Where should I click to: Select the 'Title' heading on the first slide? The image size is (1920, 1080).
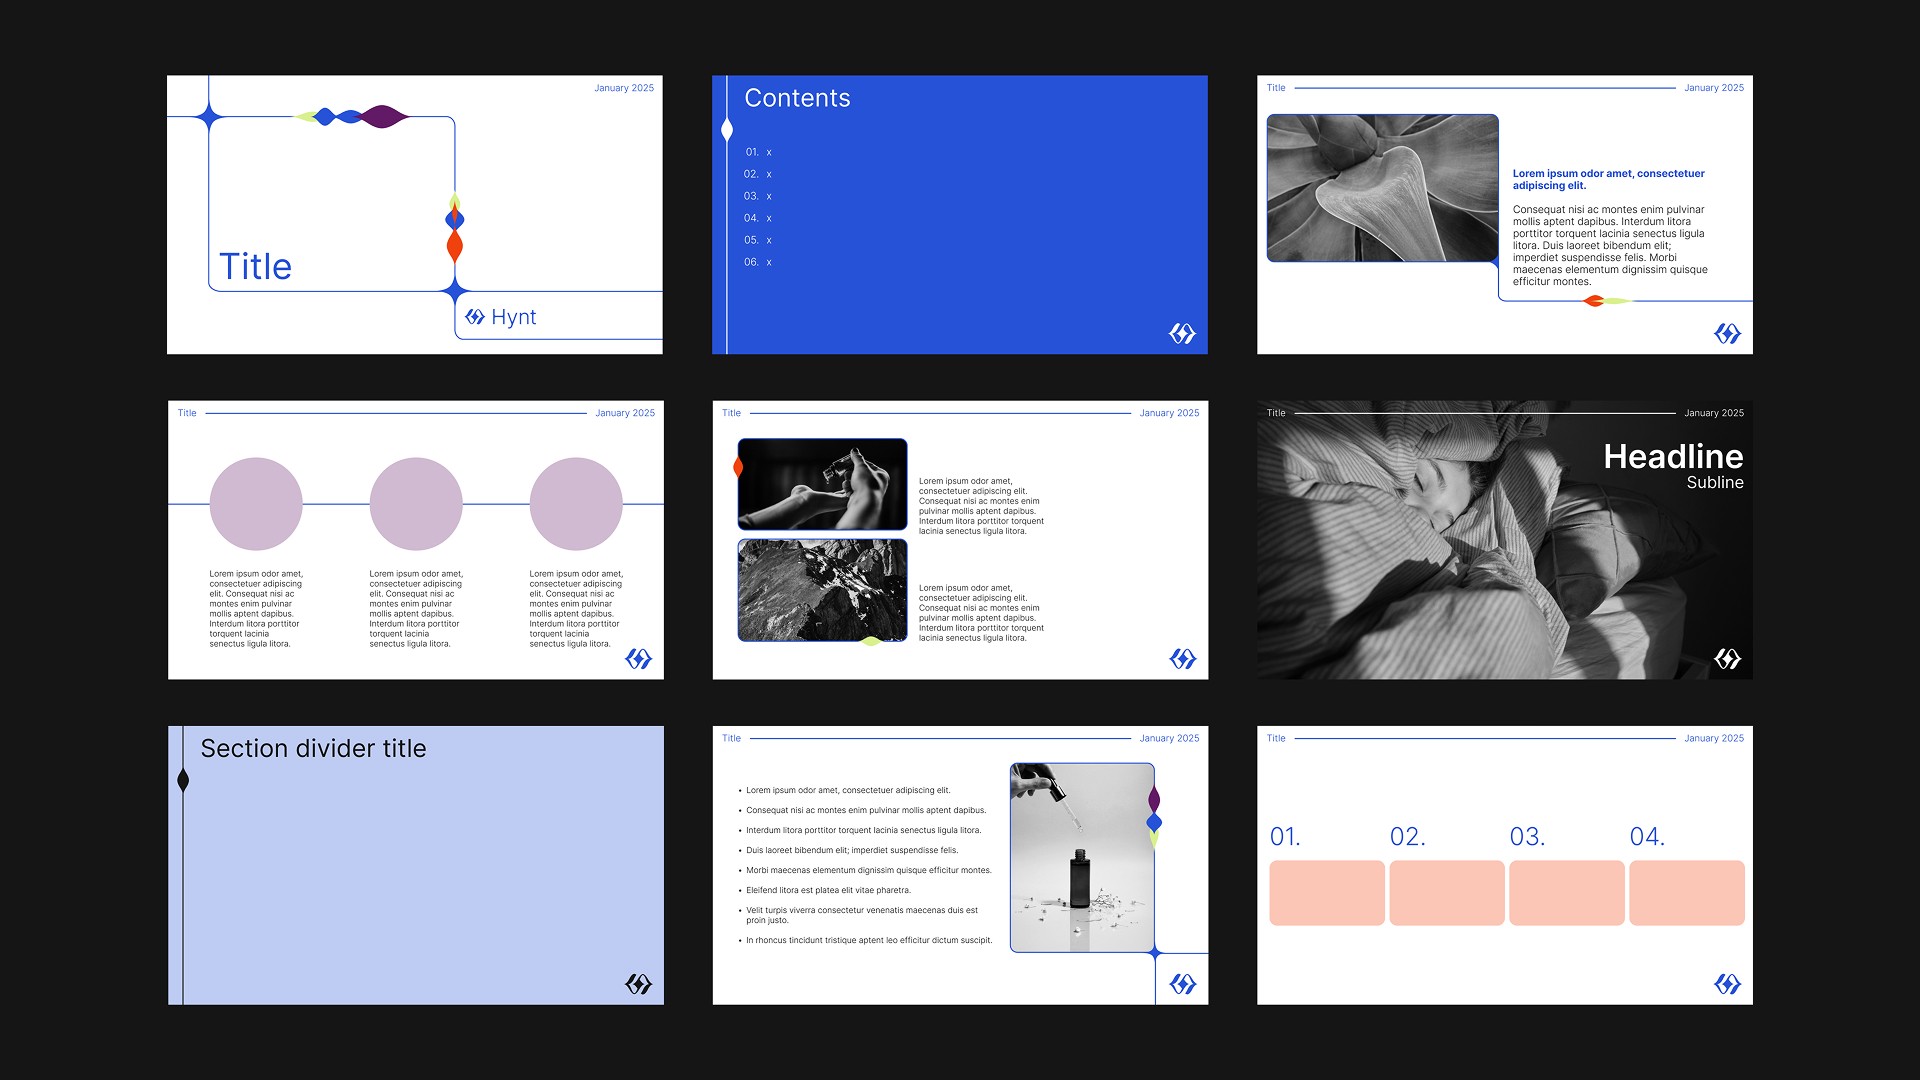255,267
